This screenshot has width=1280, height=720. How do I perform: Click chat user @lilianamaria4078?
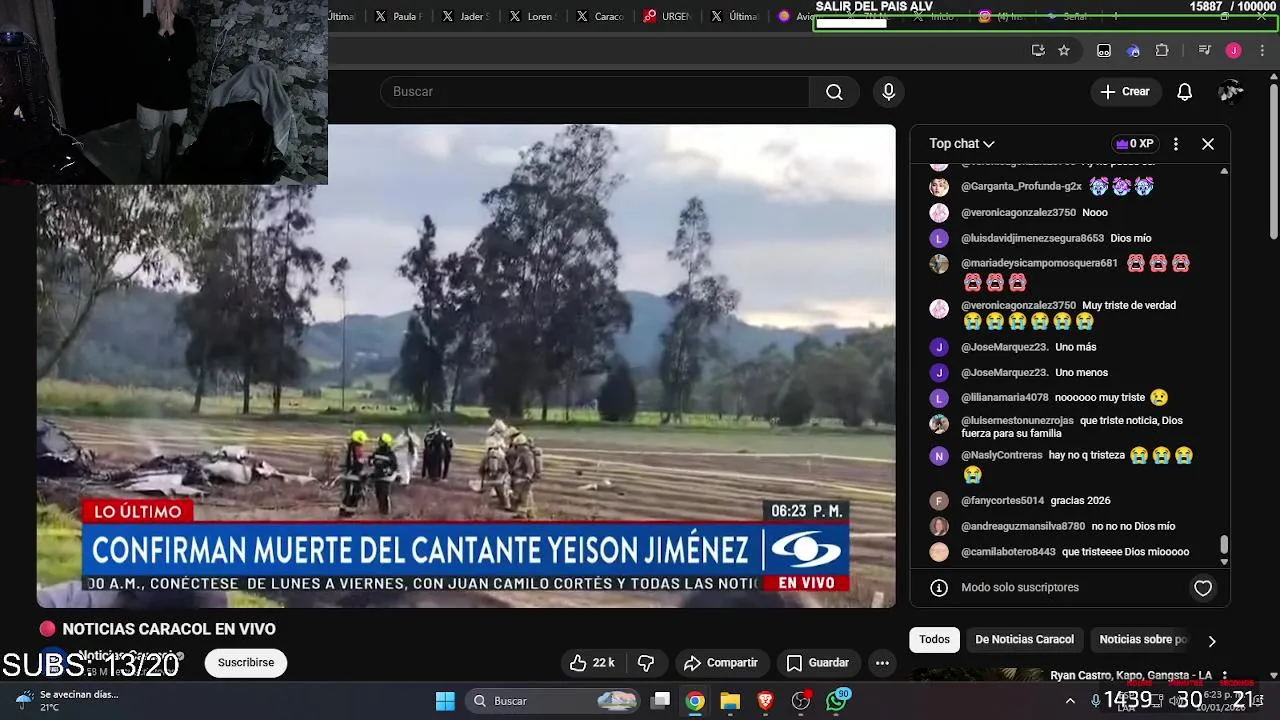tap(1004, 398)
